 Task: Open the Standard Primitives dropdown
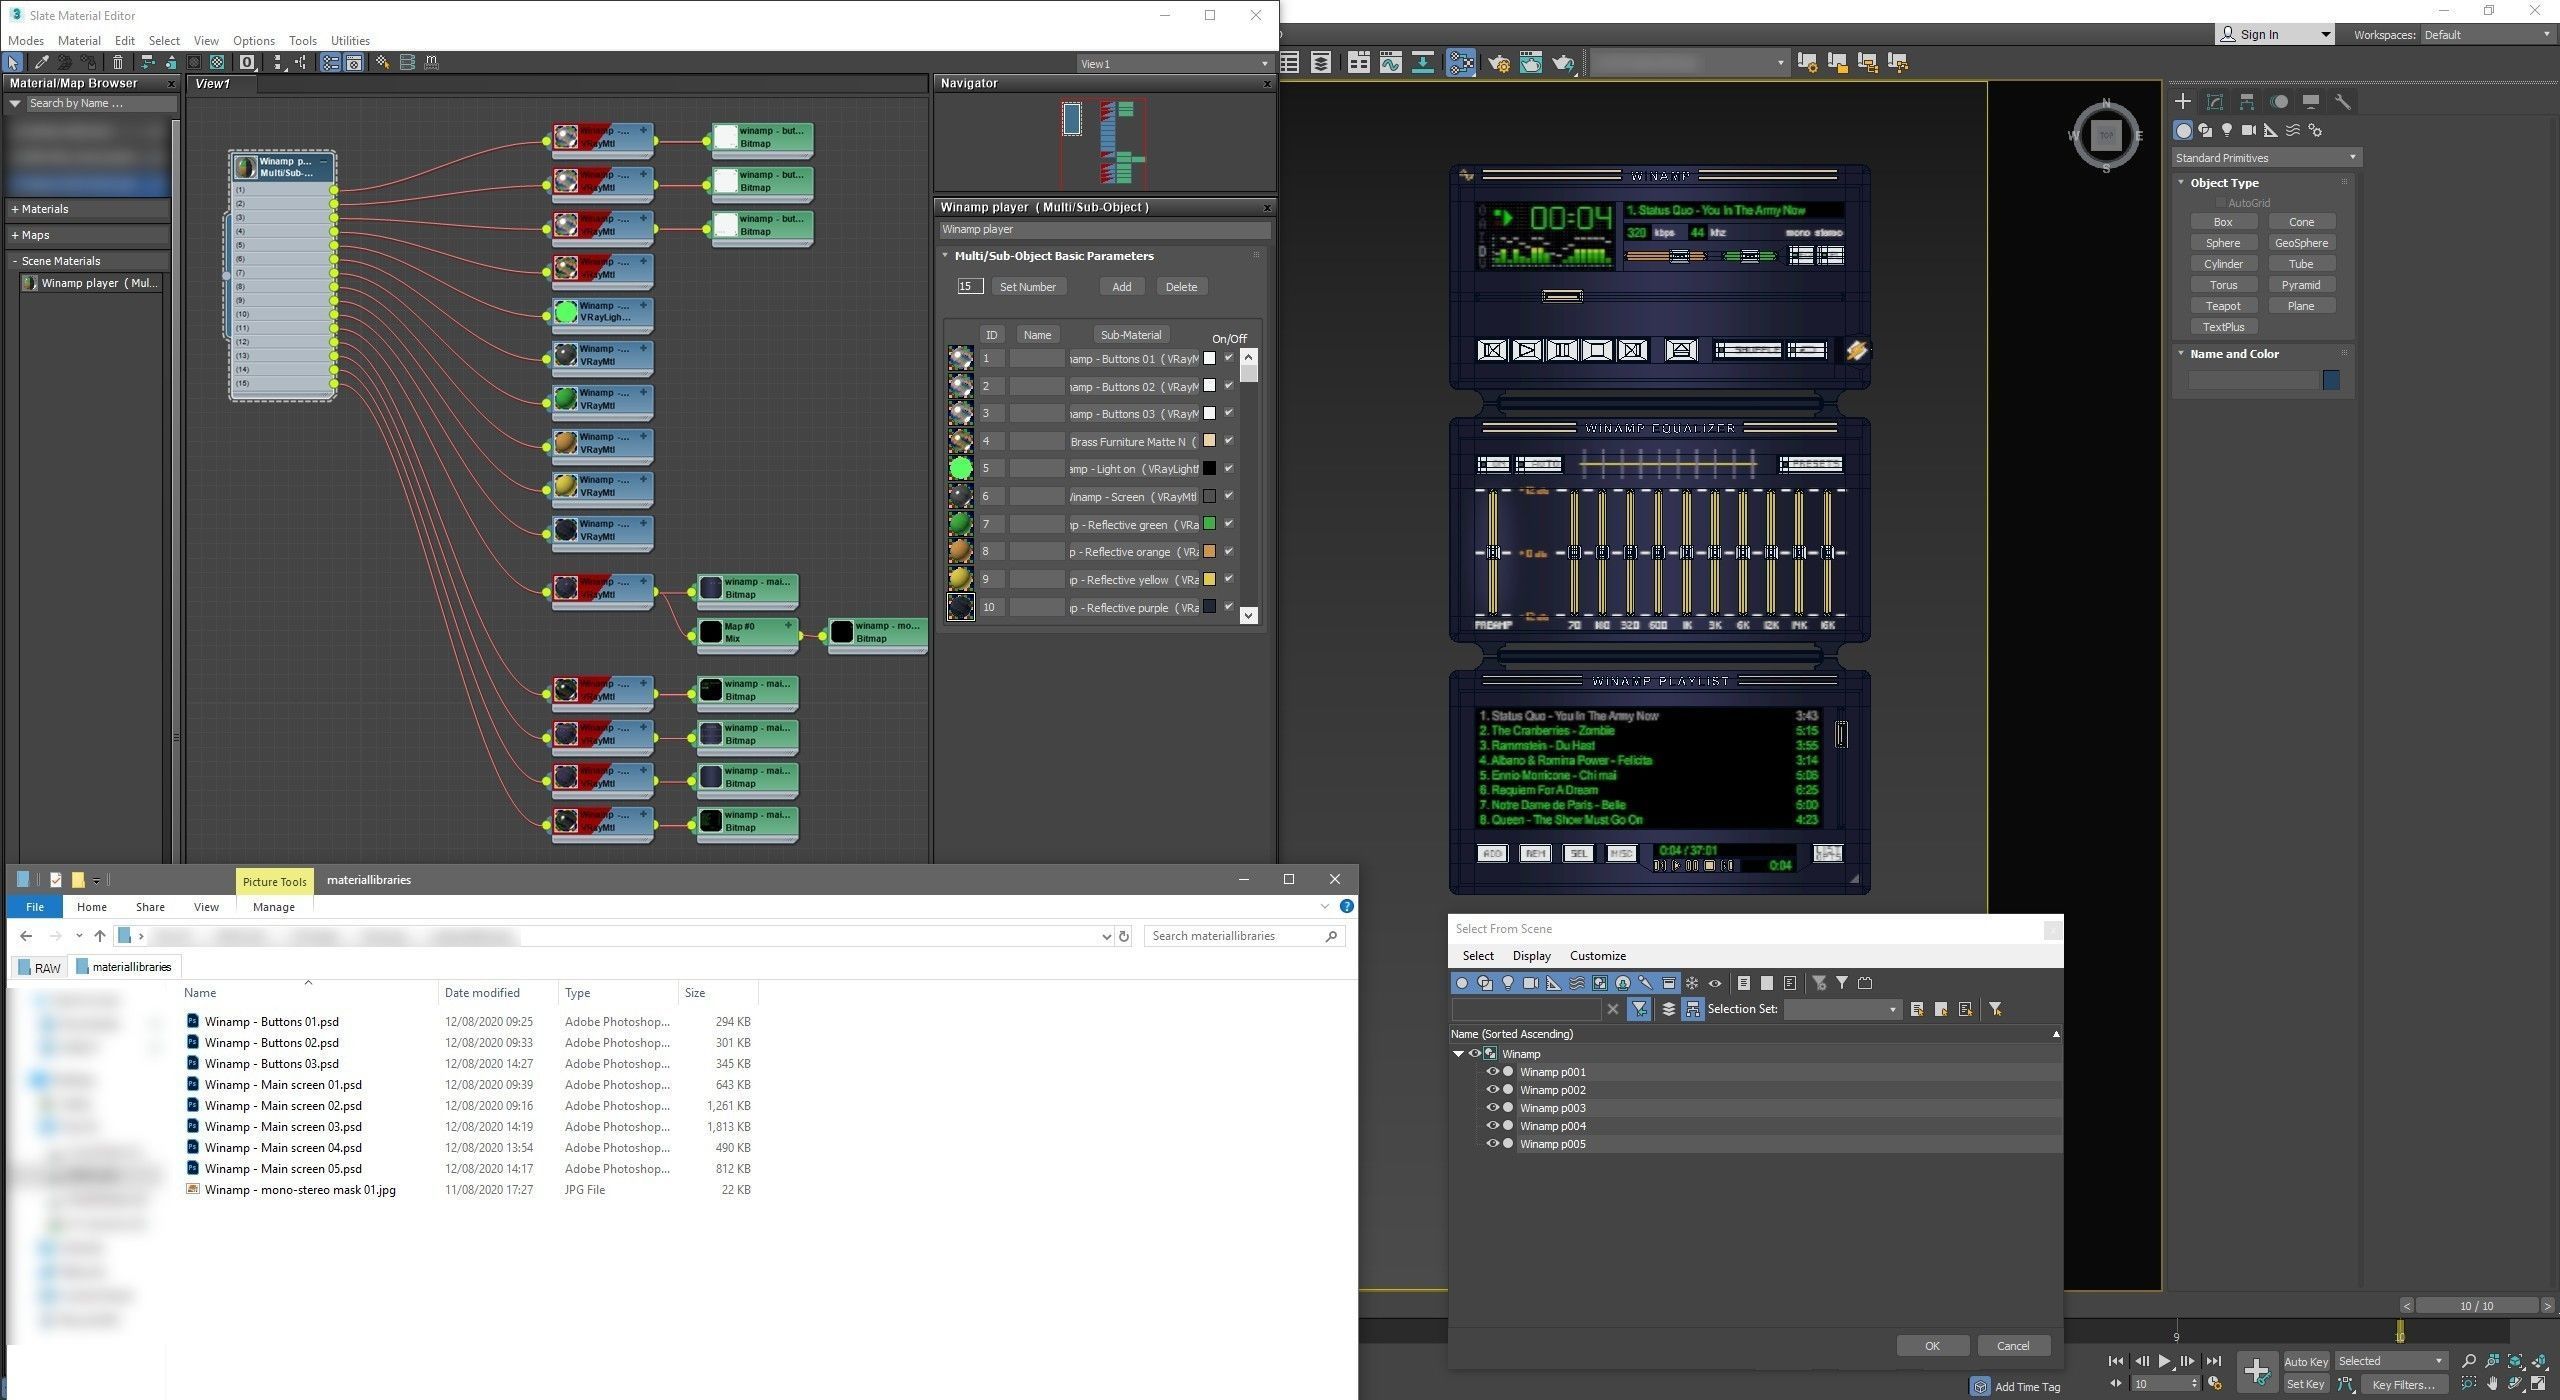[2265, 158]
